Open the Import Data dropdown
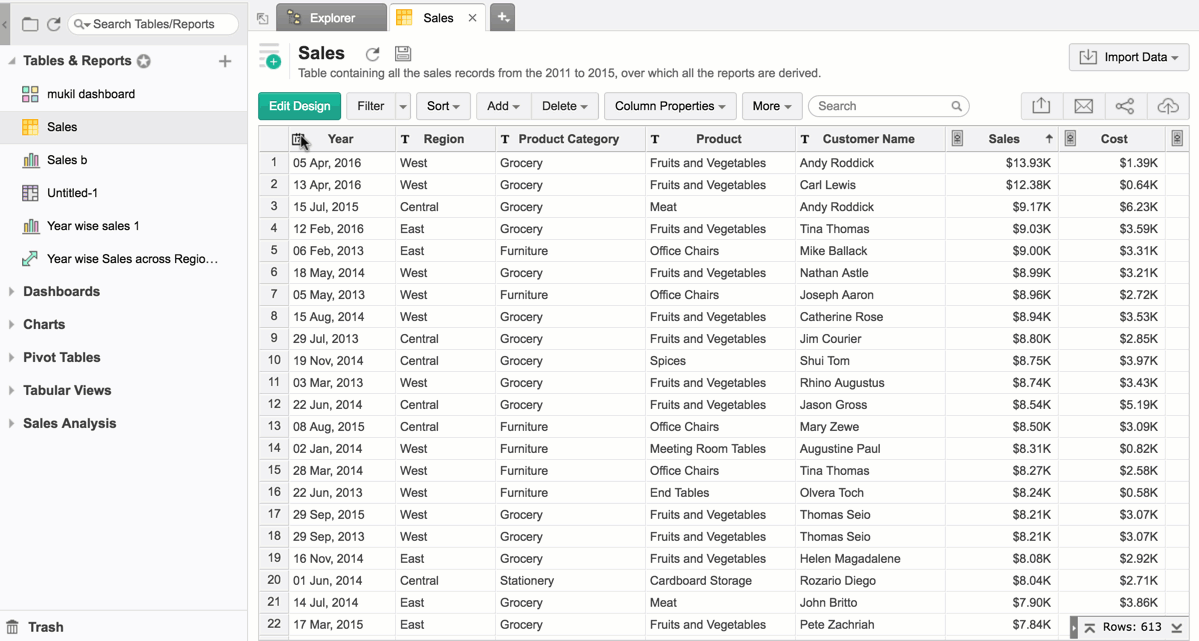Image resolution: width=1199 pixels, height=641 pixels. pyautogui.click(x=1129, y=57)
